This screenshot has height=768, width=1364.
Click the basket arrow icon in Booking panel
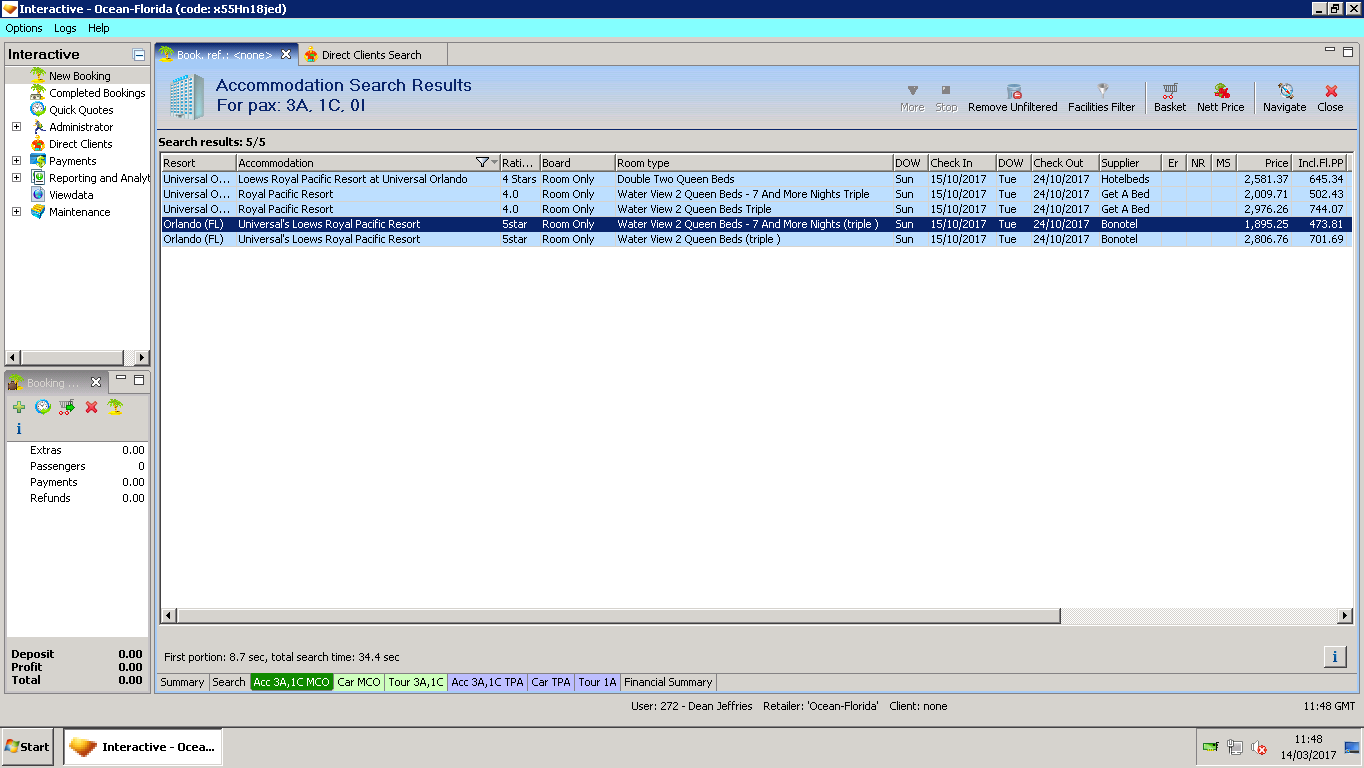click(x=67, y=407)
